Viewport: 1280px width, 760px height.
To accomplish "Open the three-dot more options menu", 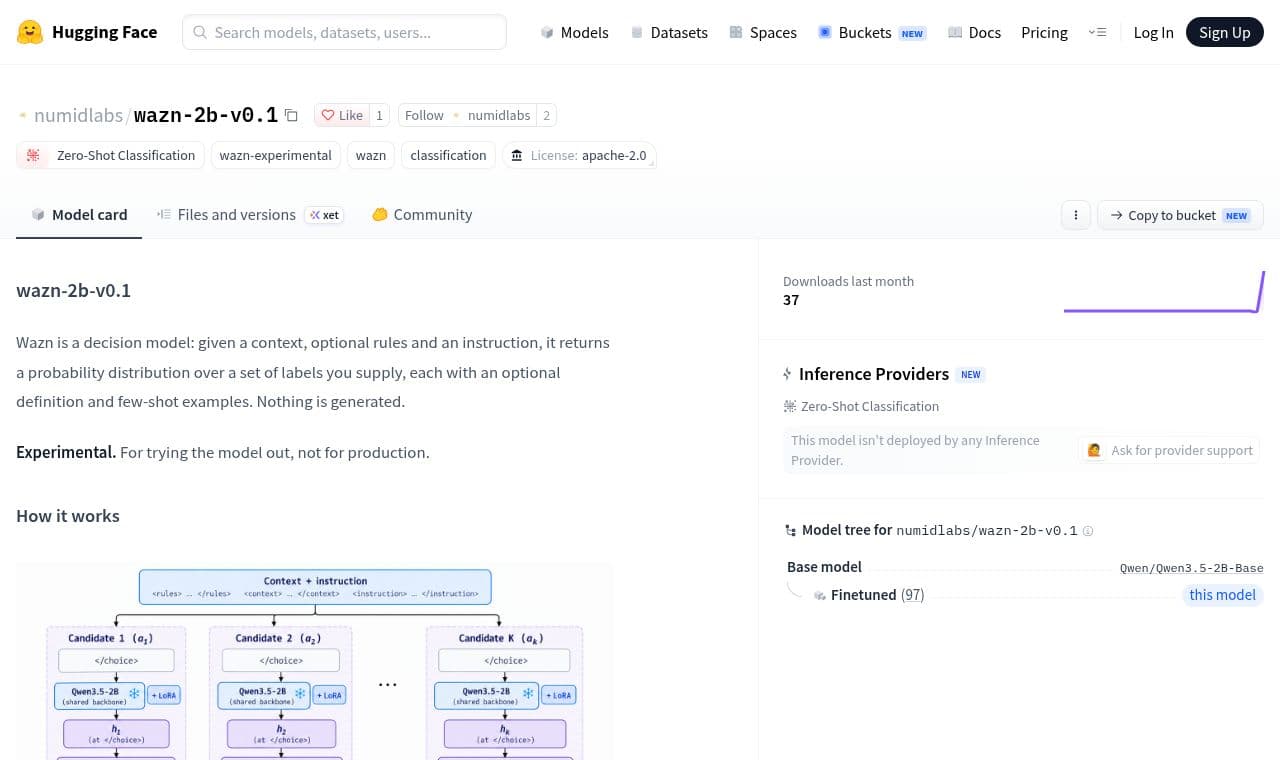I will [x=1076, y=215].
